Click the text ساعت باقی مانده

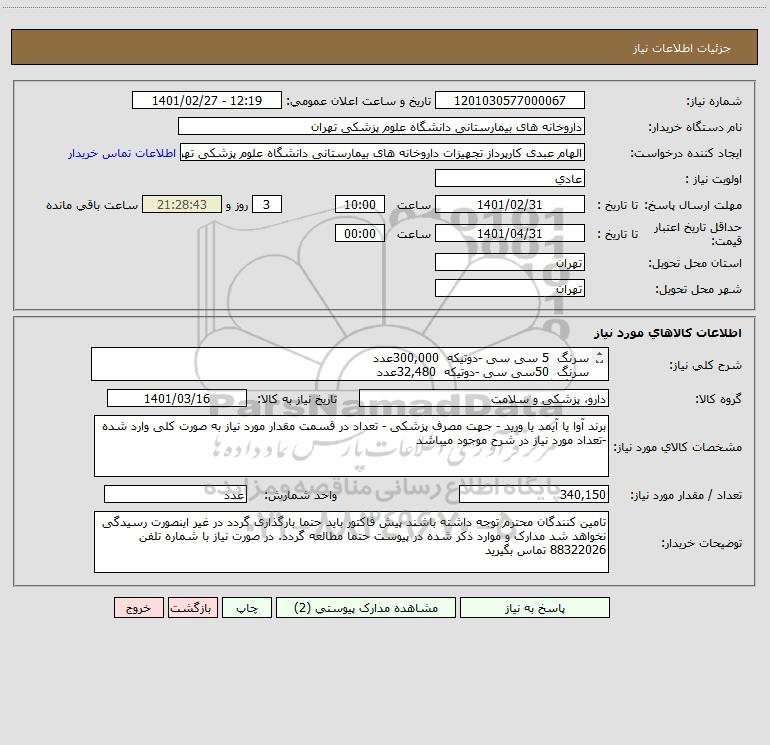click(92, 205)
